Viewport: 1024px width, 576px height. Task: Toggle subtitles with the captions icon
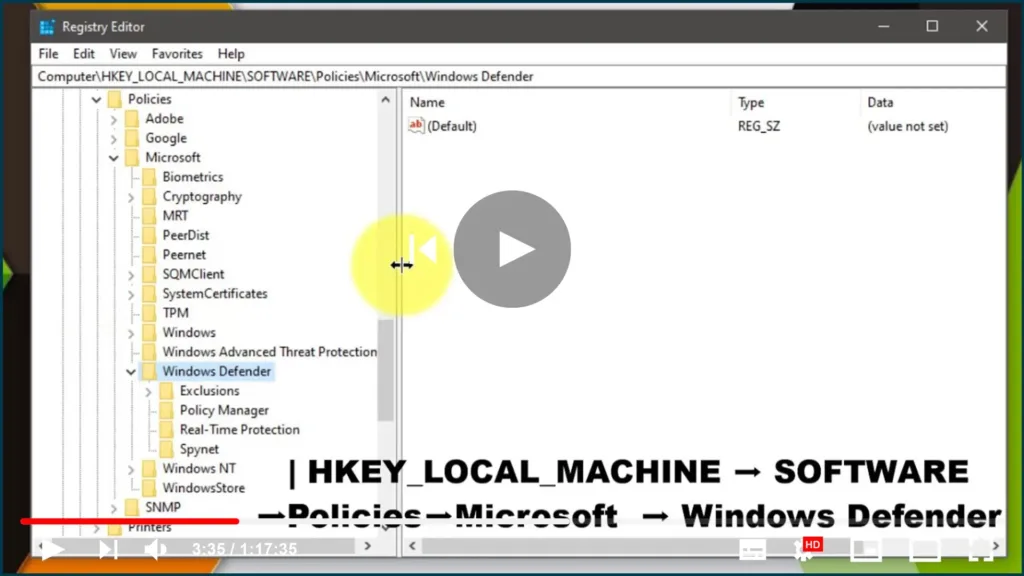752,549
